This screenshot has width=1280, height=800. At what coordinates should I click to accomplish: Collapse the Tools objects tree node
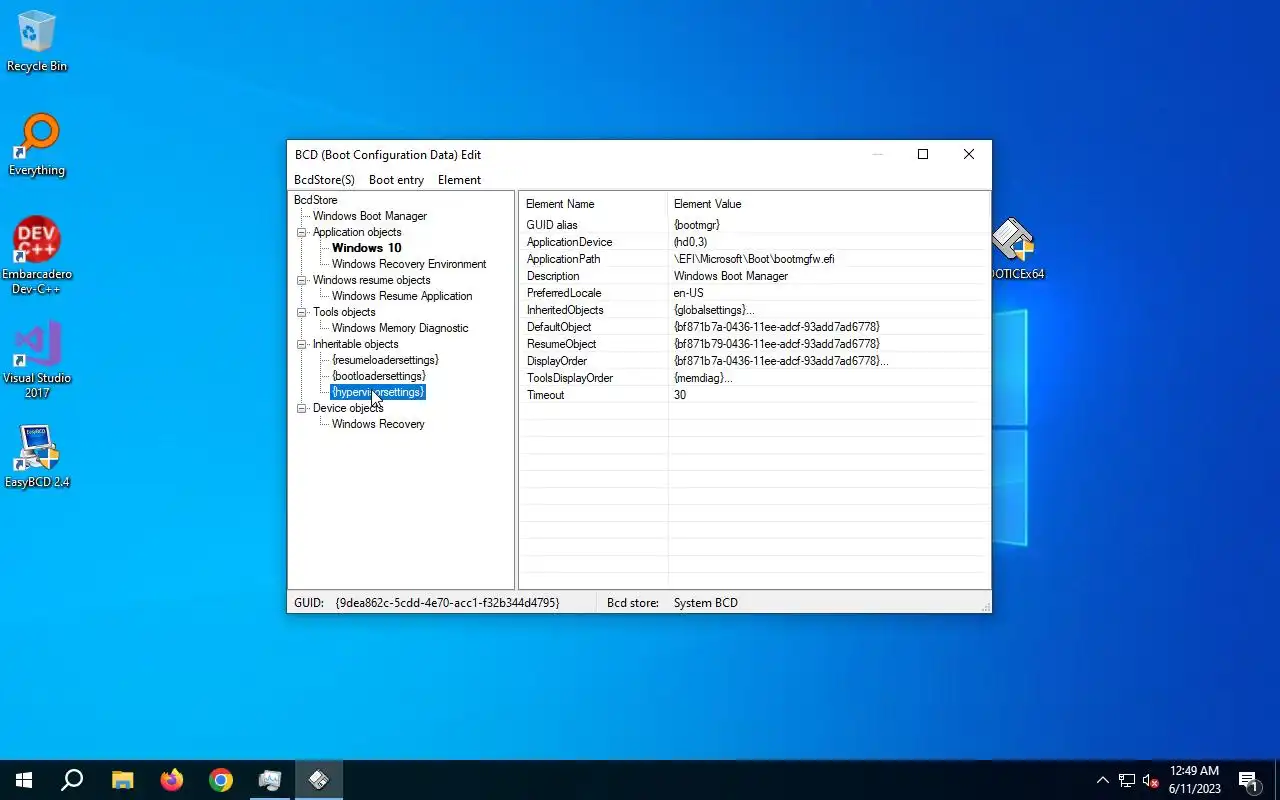302,312
